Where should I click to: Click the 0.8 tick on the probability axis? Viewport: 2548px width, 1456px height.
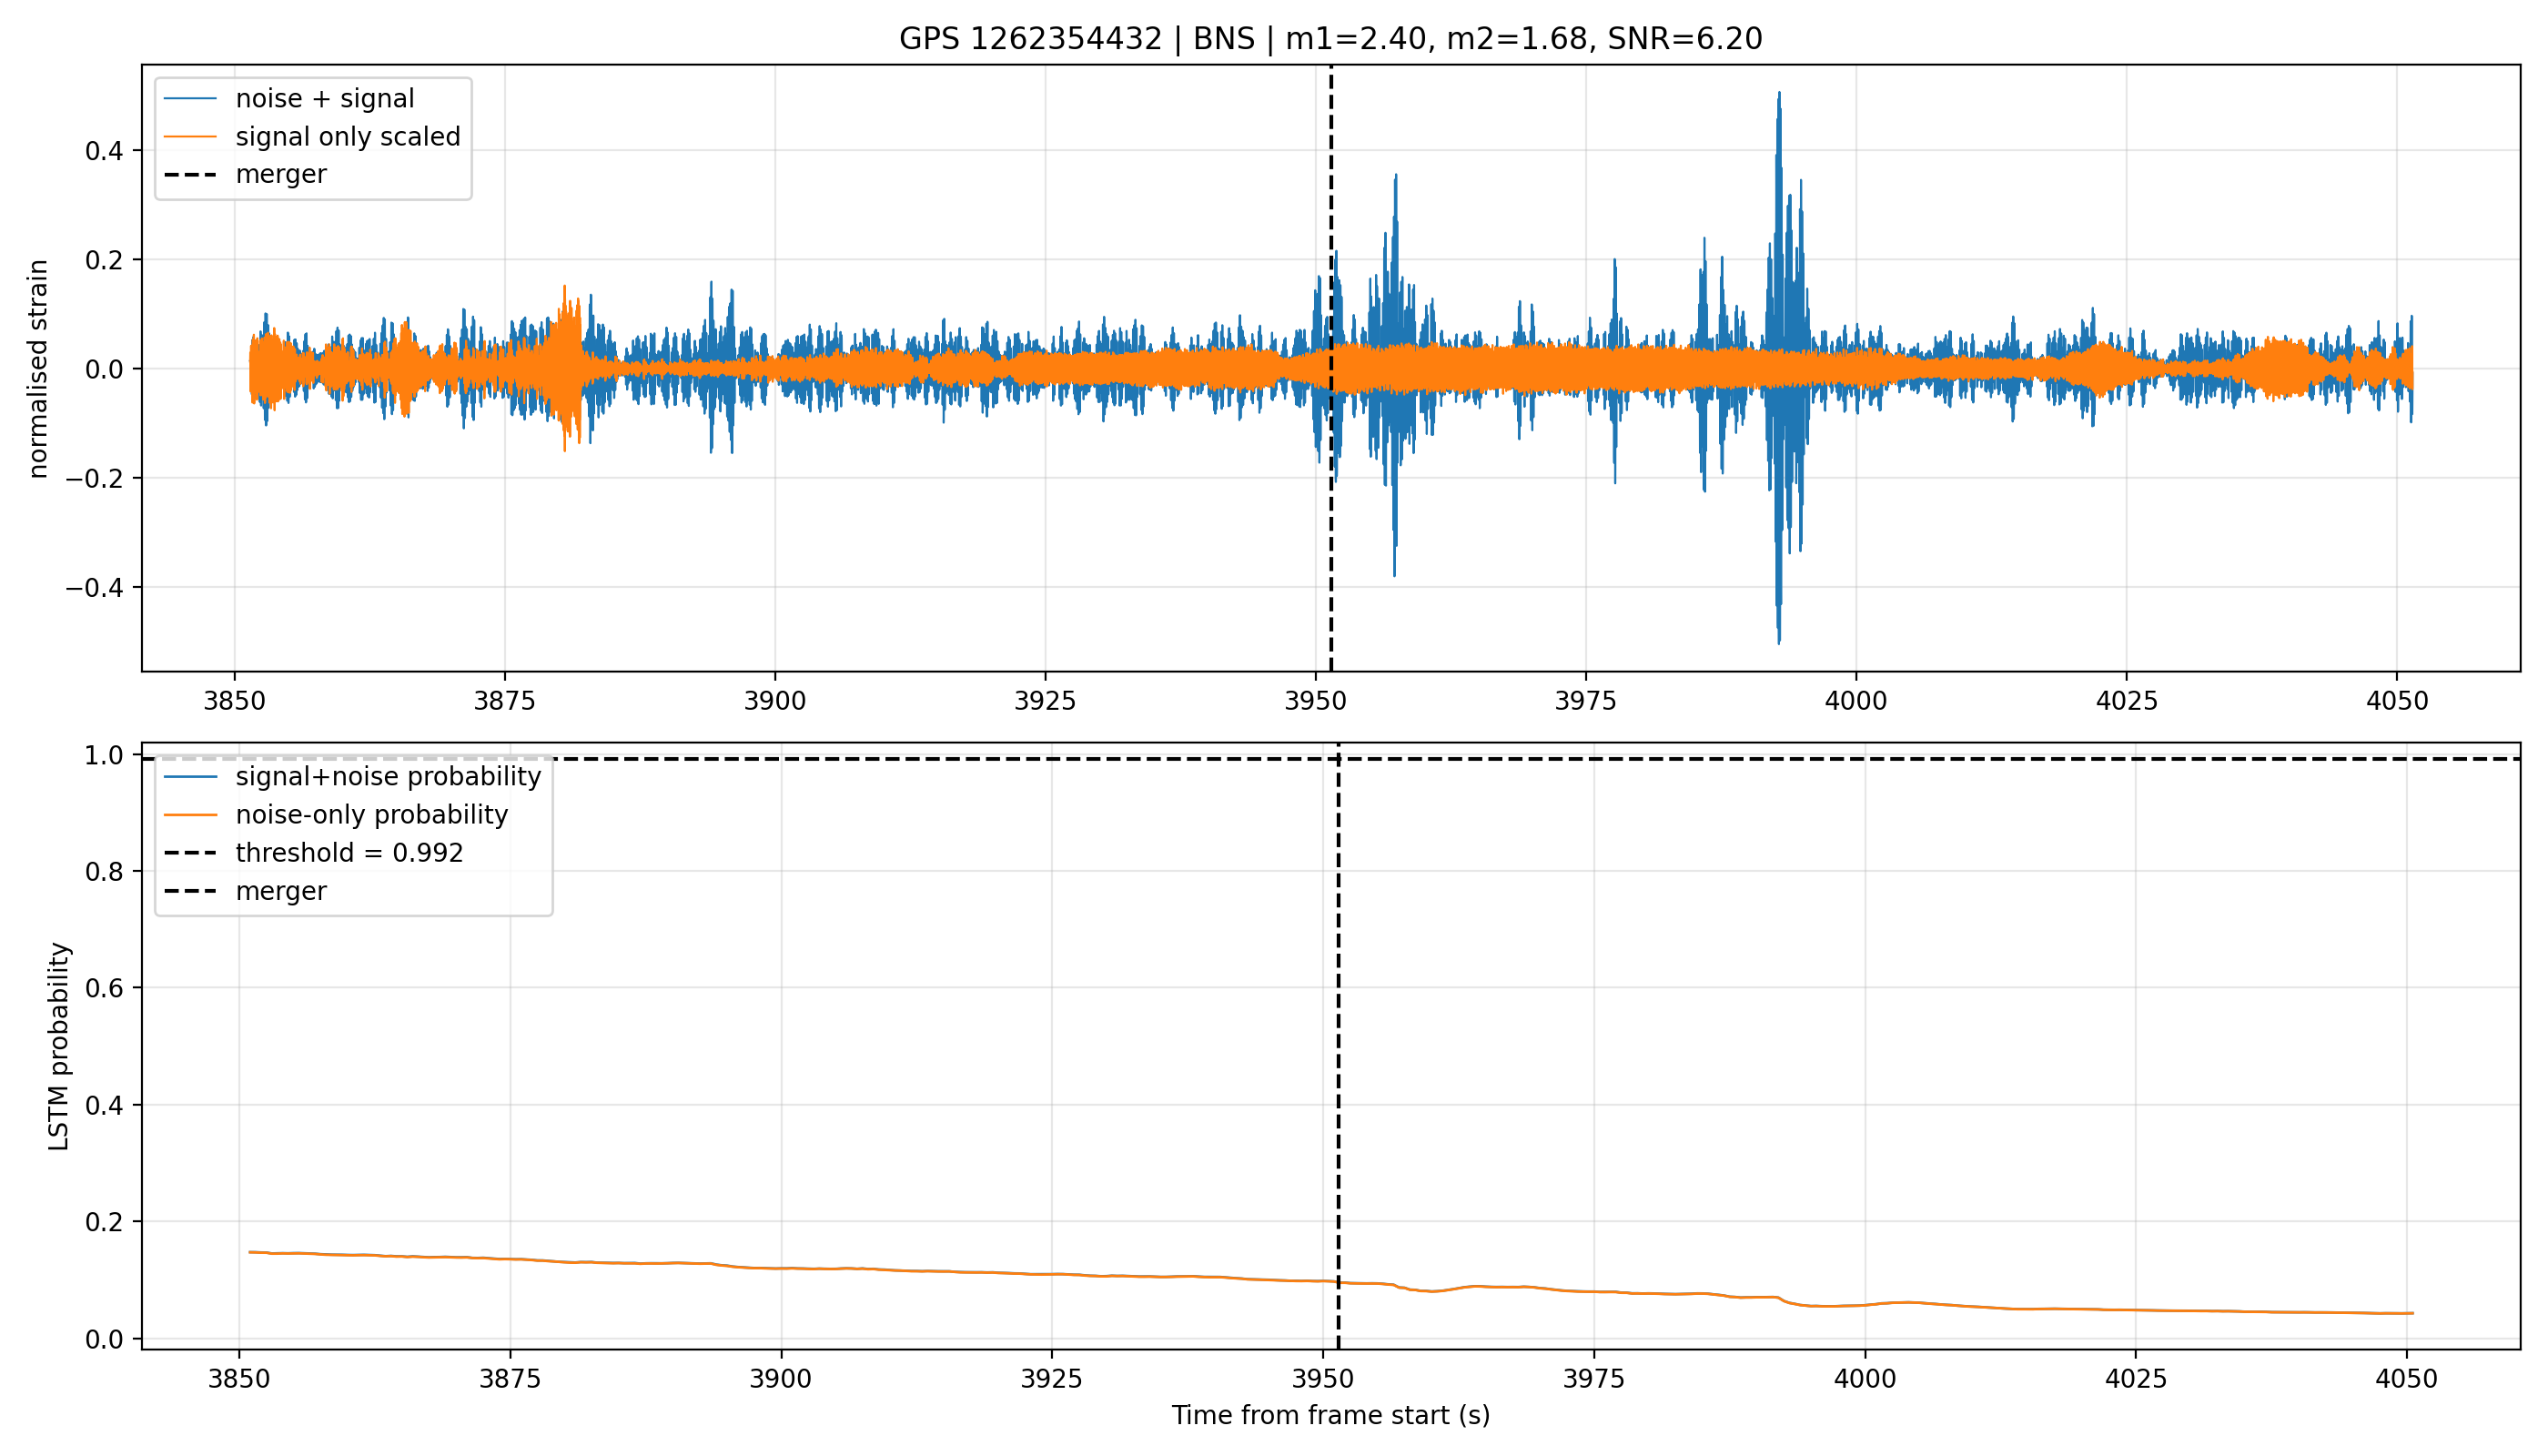[x=104, y=872]
